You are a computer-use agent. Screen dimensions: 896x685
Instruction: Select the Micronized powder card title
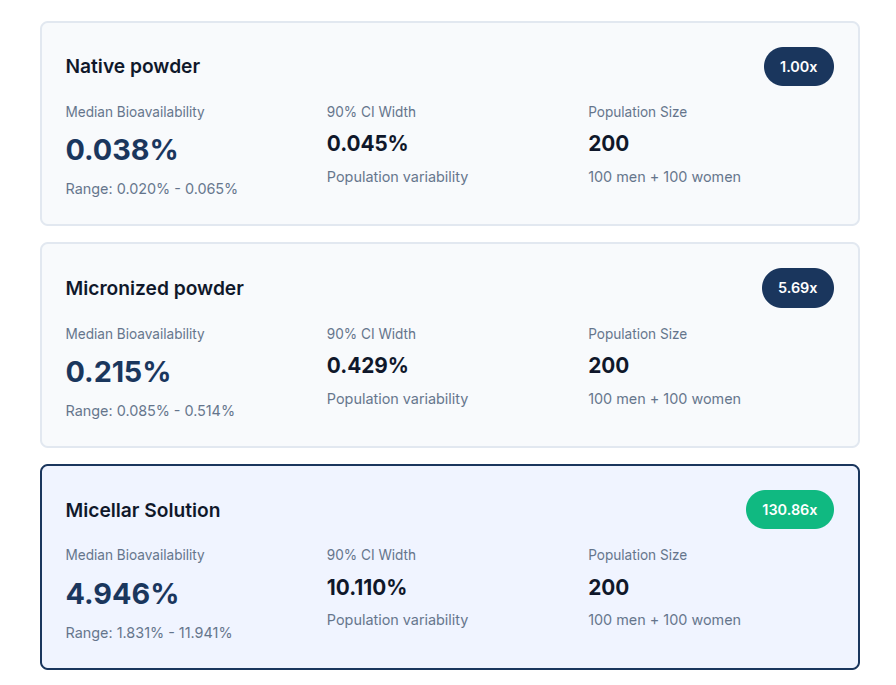[154, 289]
